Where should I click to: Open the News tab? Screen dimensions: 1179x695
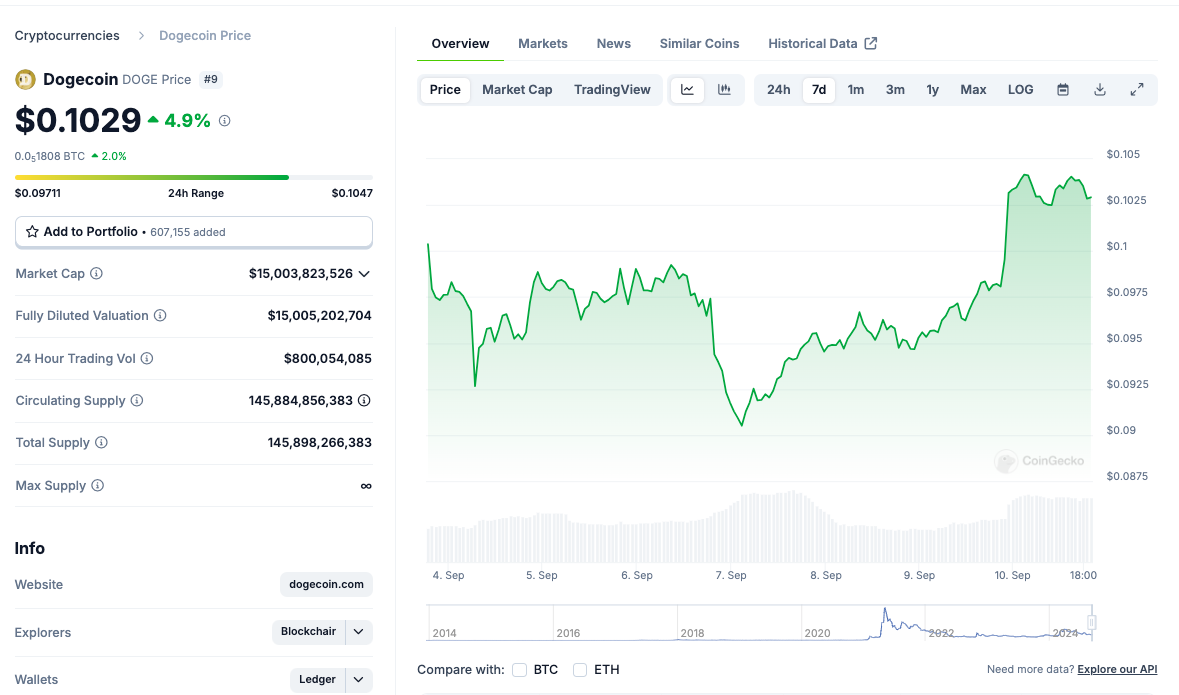614,44
